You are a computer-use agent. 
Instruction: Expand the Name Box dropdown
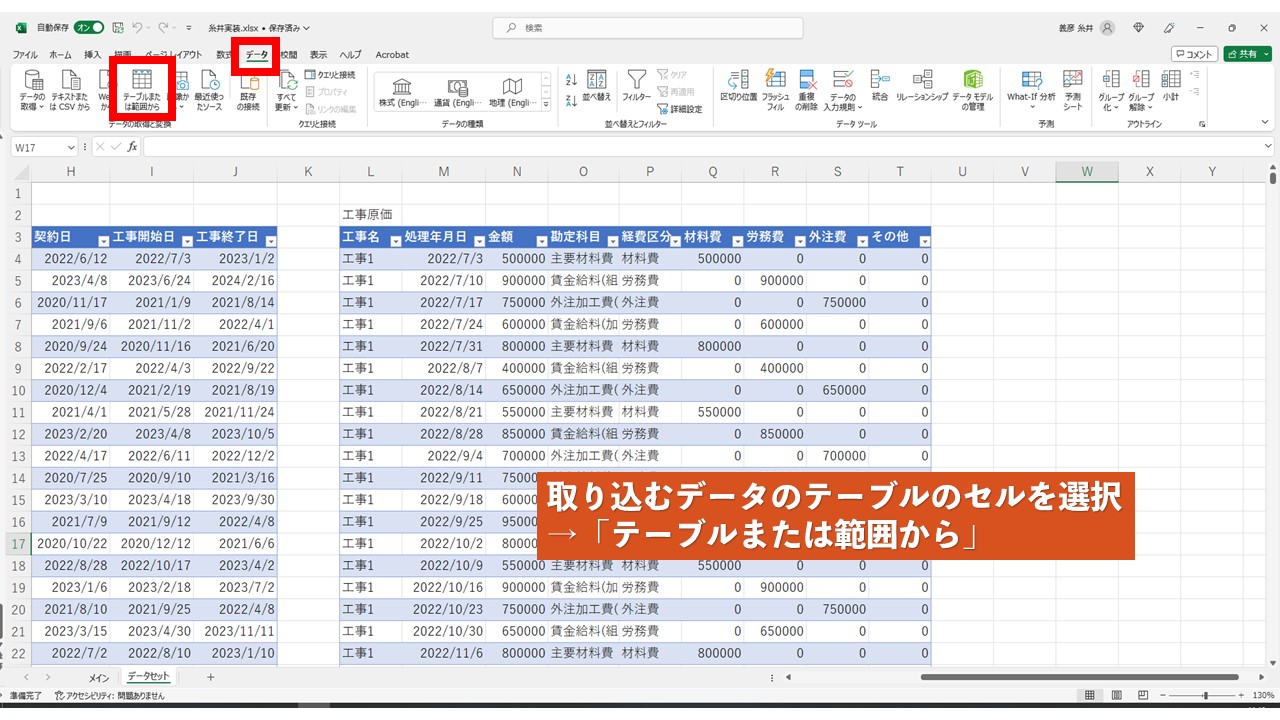[70, 147]
